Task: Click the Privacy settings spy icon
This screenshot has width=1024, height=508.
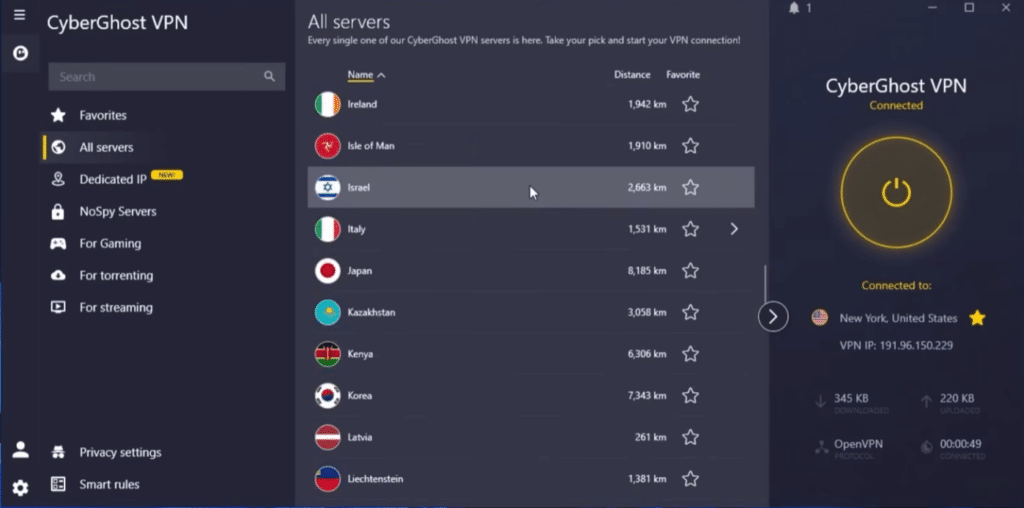Action: [58, 452]
